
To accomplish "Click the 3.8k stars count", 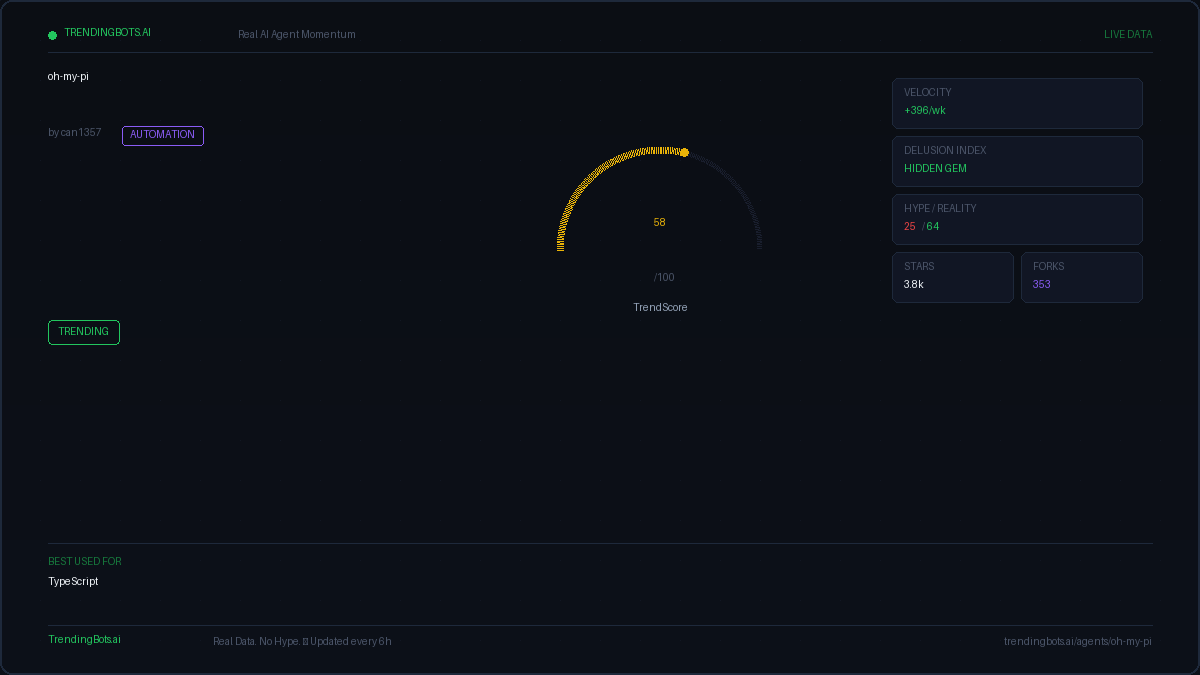I will click(x=914, y=285).
